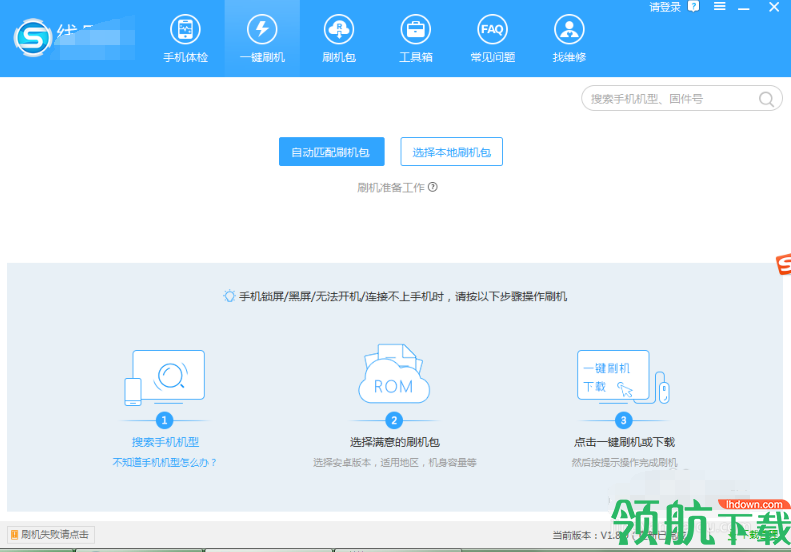This screenshot has width=791, height=552.
Task: Click the step 1 search device illustration
Action: (x=164, y=377)
